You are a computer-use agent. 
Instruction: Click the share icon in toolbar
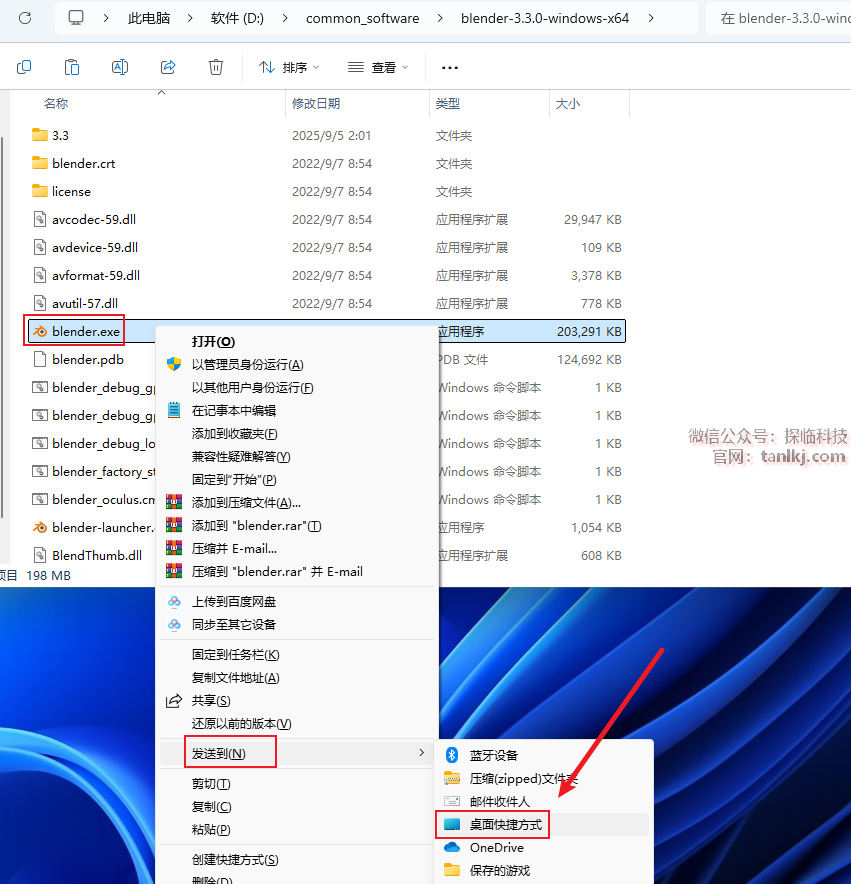coord(168,67)
